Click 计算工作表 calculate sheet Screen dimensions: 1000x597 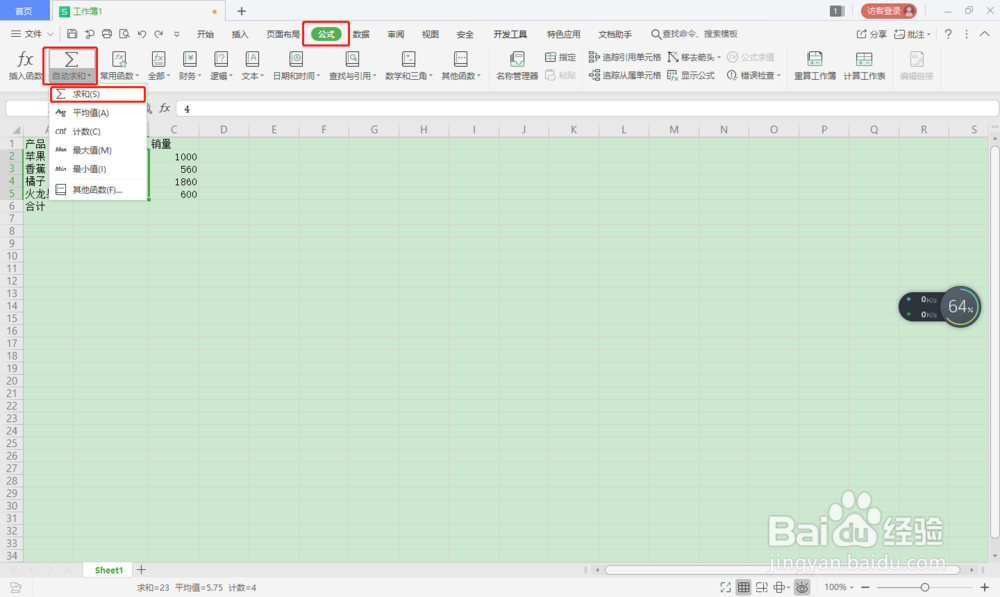click(864, 66)
